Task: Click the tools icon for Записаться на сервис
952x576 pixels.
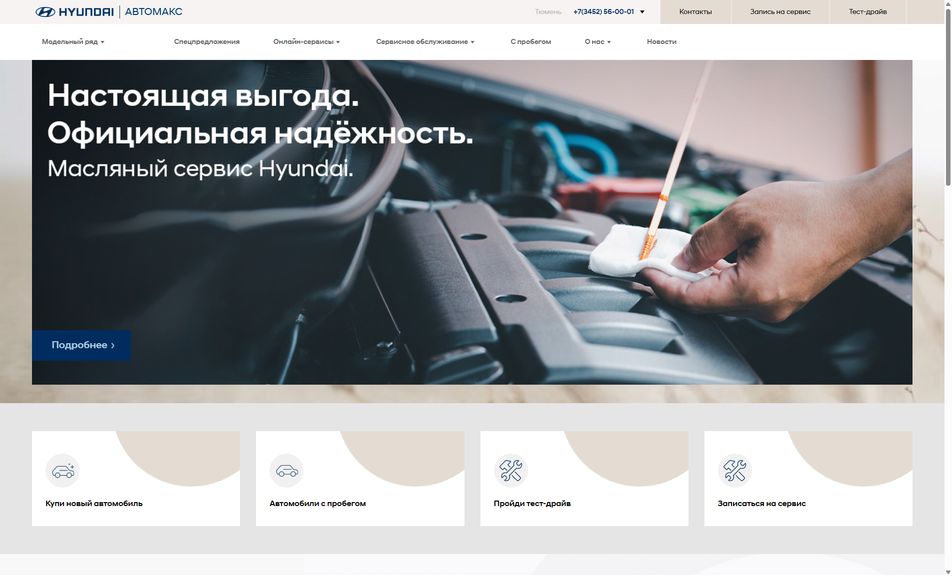Action: point(735,470)
